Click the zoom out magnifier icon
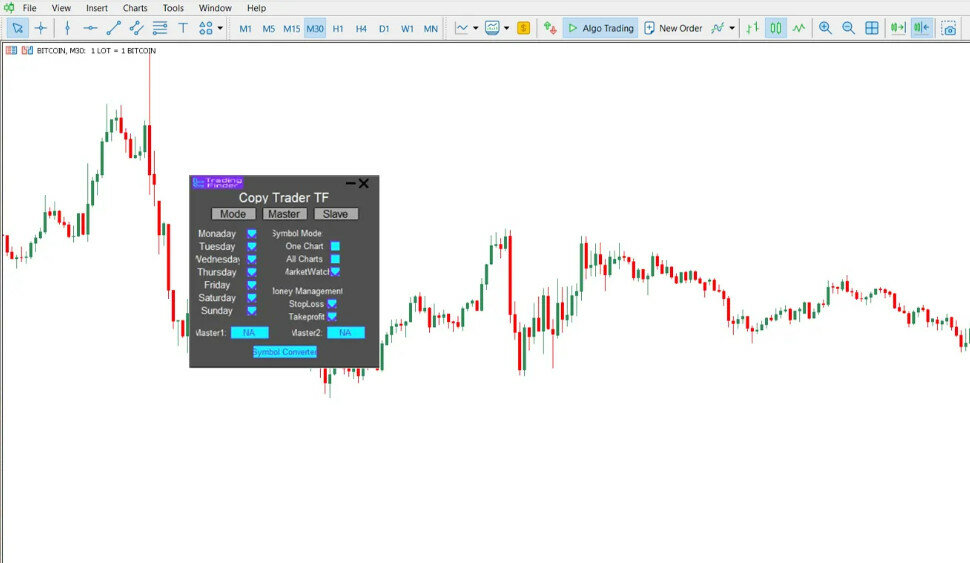 click(848, 28)
